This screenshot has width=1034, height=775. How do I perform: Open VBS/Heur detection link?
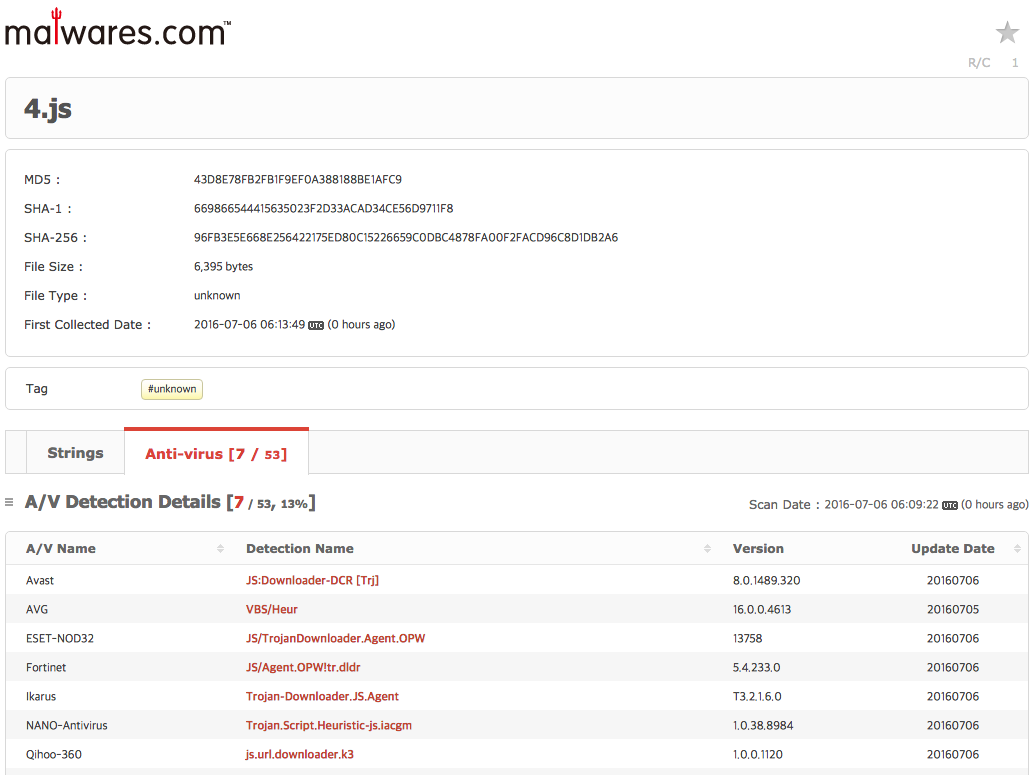[272, 609]
